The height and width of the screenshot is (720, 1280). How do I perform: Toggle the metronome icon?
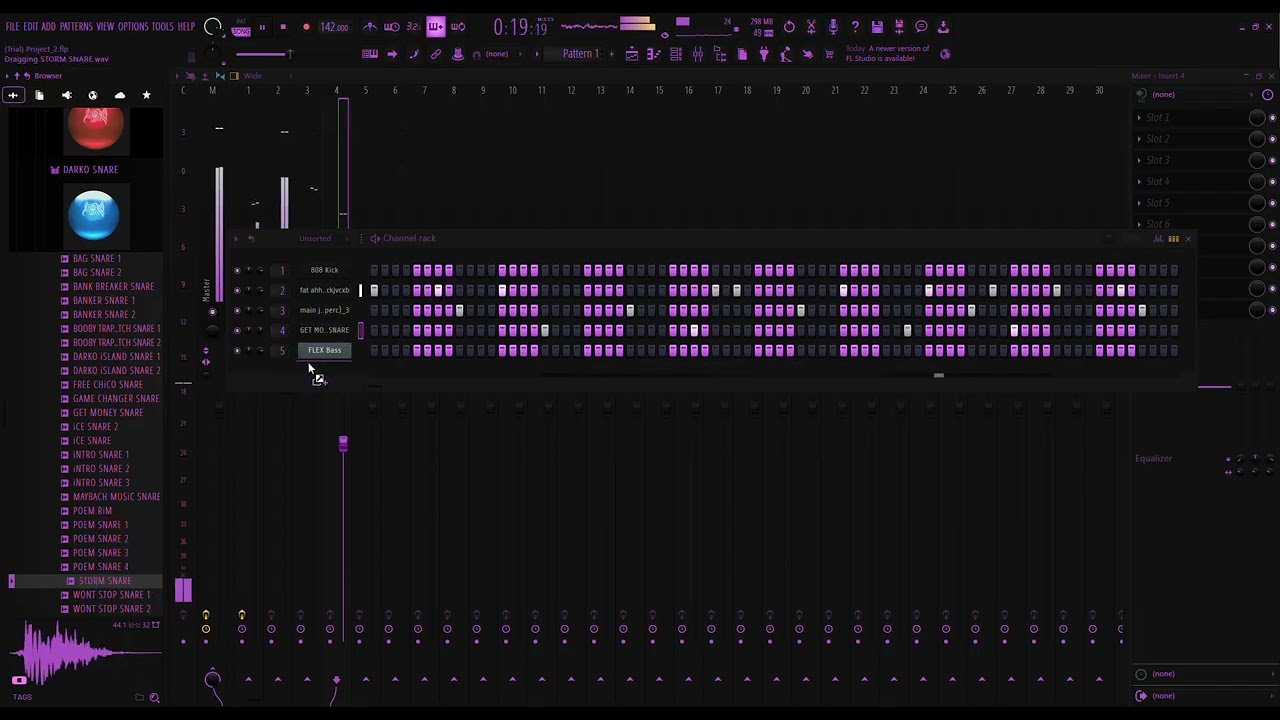coord(370,27)
